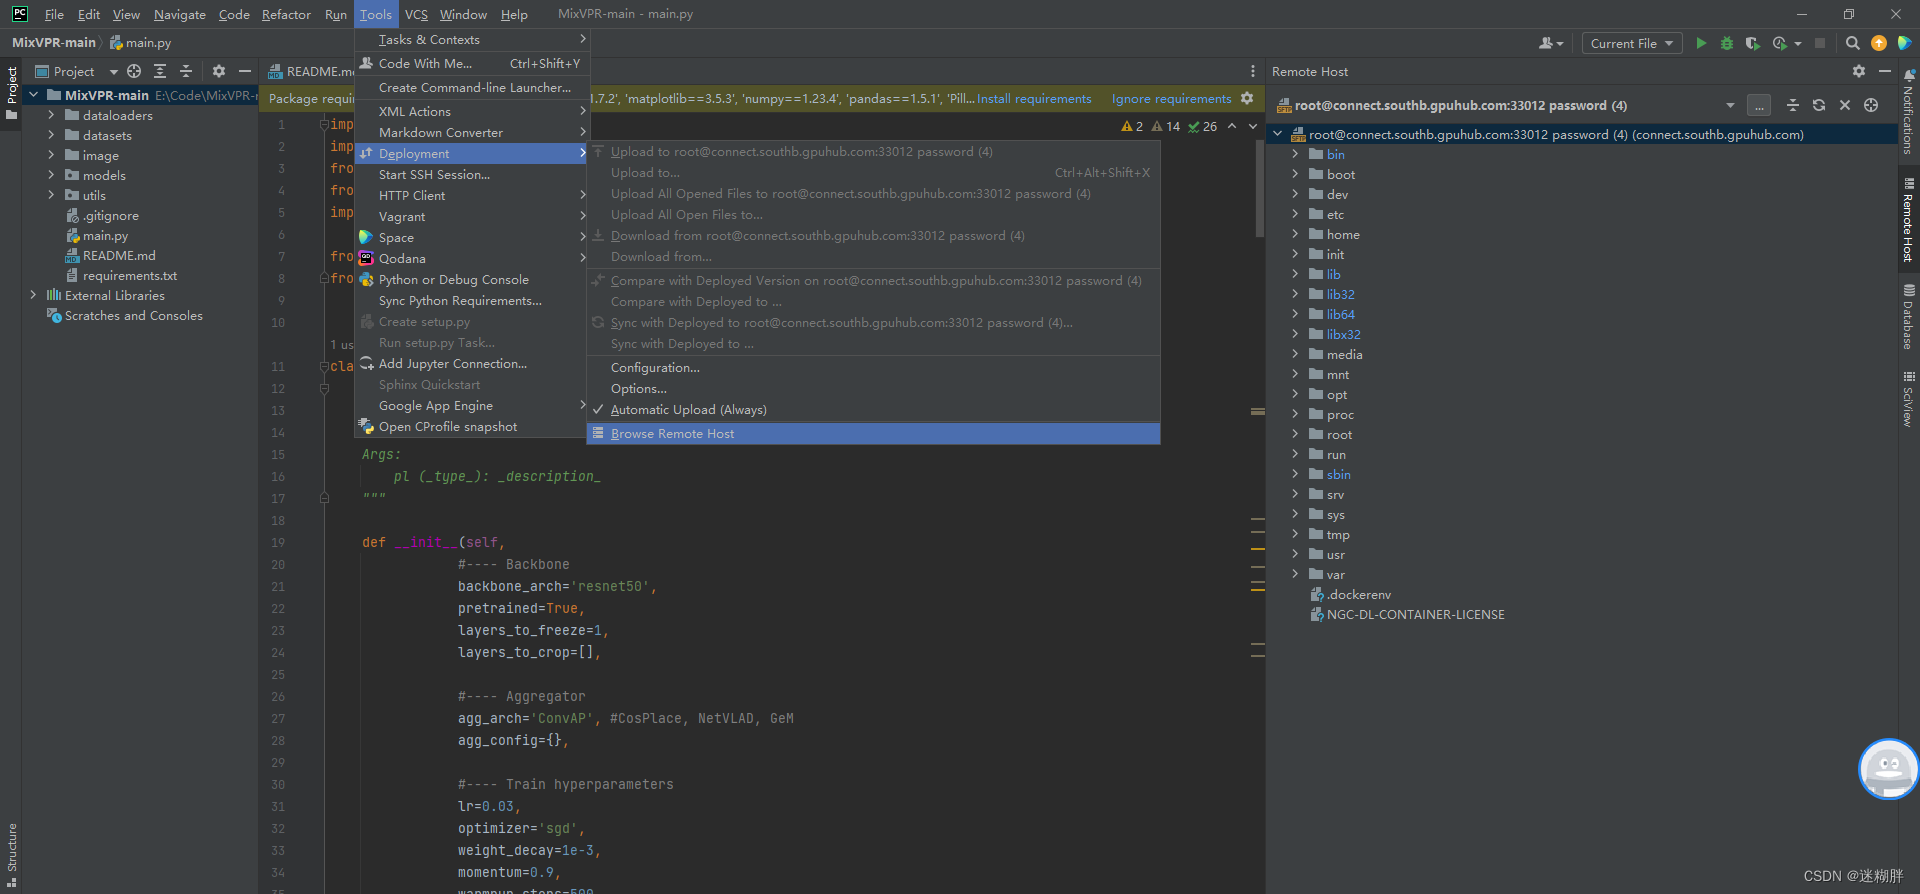Click Ignore requirements link
The image size is (1920, 894).
click(1171, 99)
